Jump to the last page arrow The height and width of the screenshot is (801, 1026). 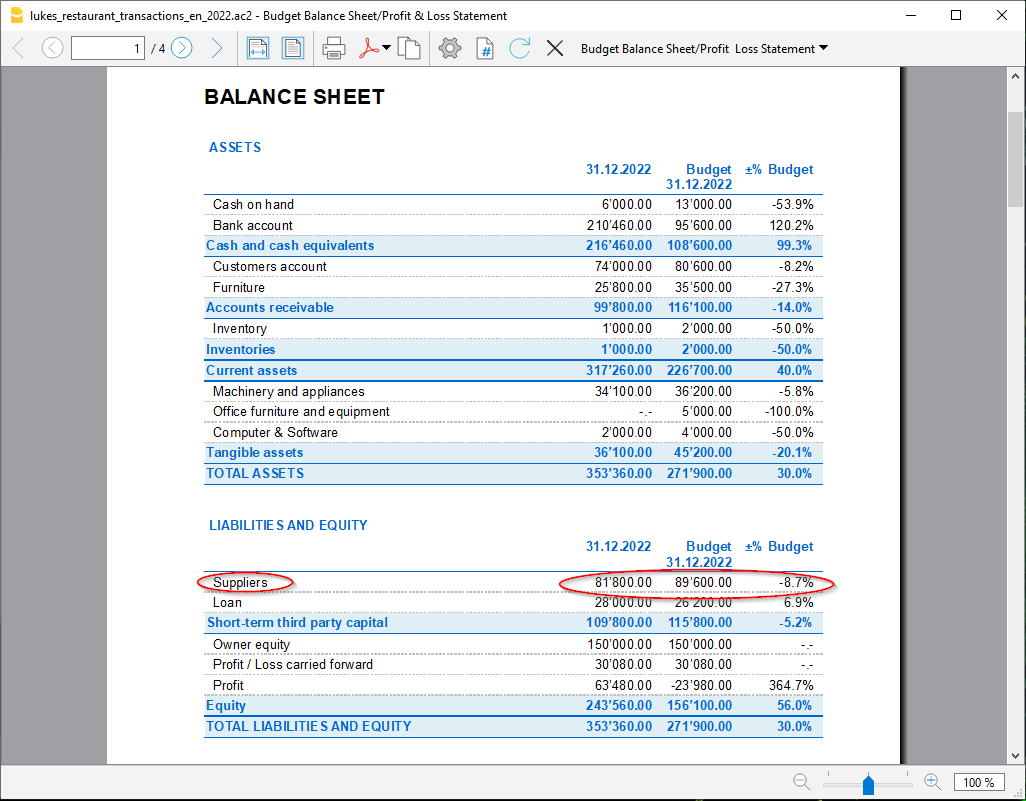coord(216,48)
